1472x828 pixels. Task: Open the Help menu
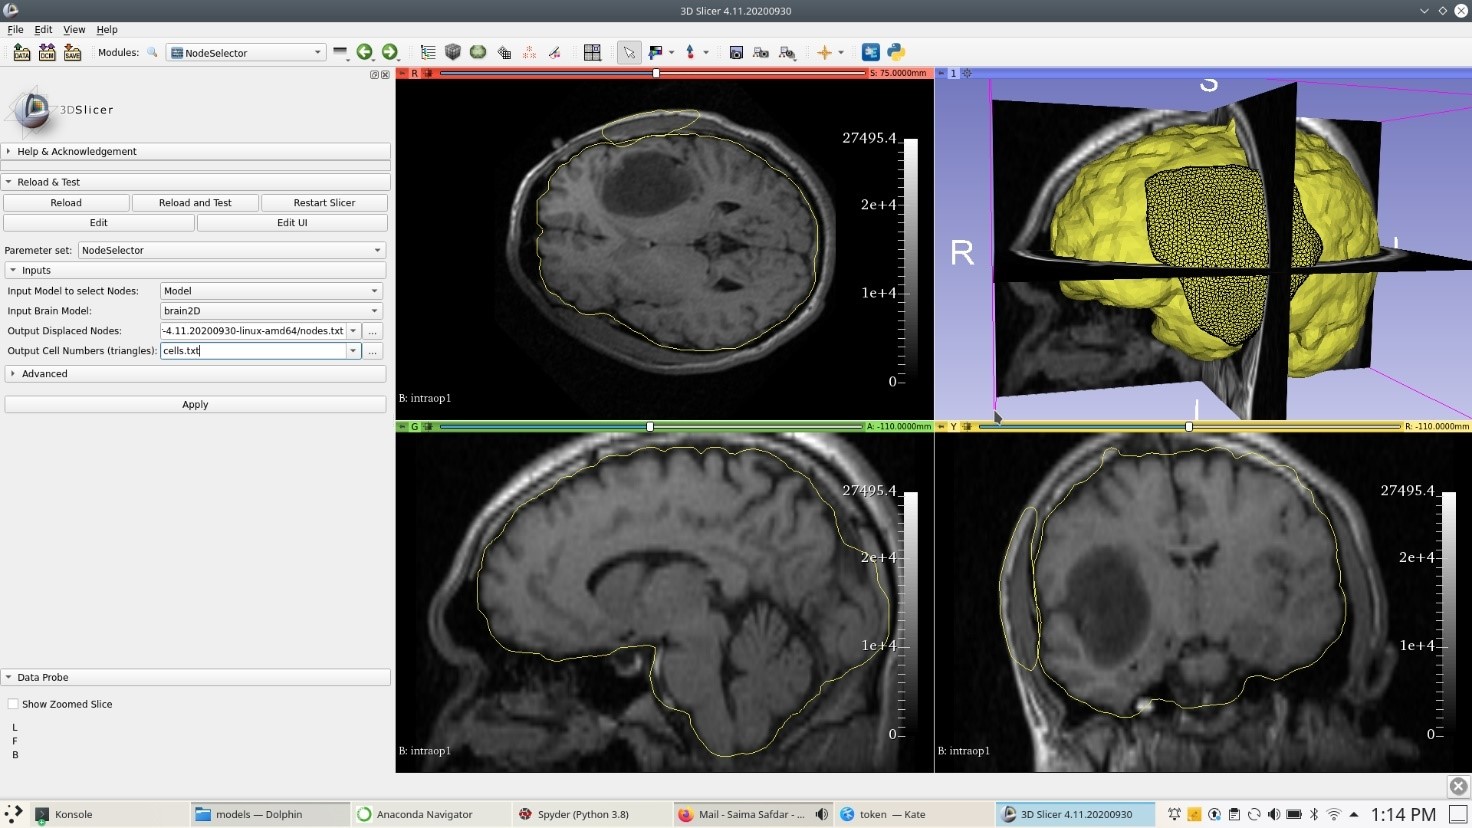pos(107,29)
